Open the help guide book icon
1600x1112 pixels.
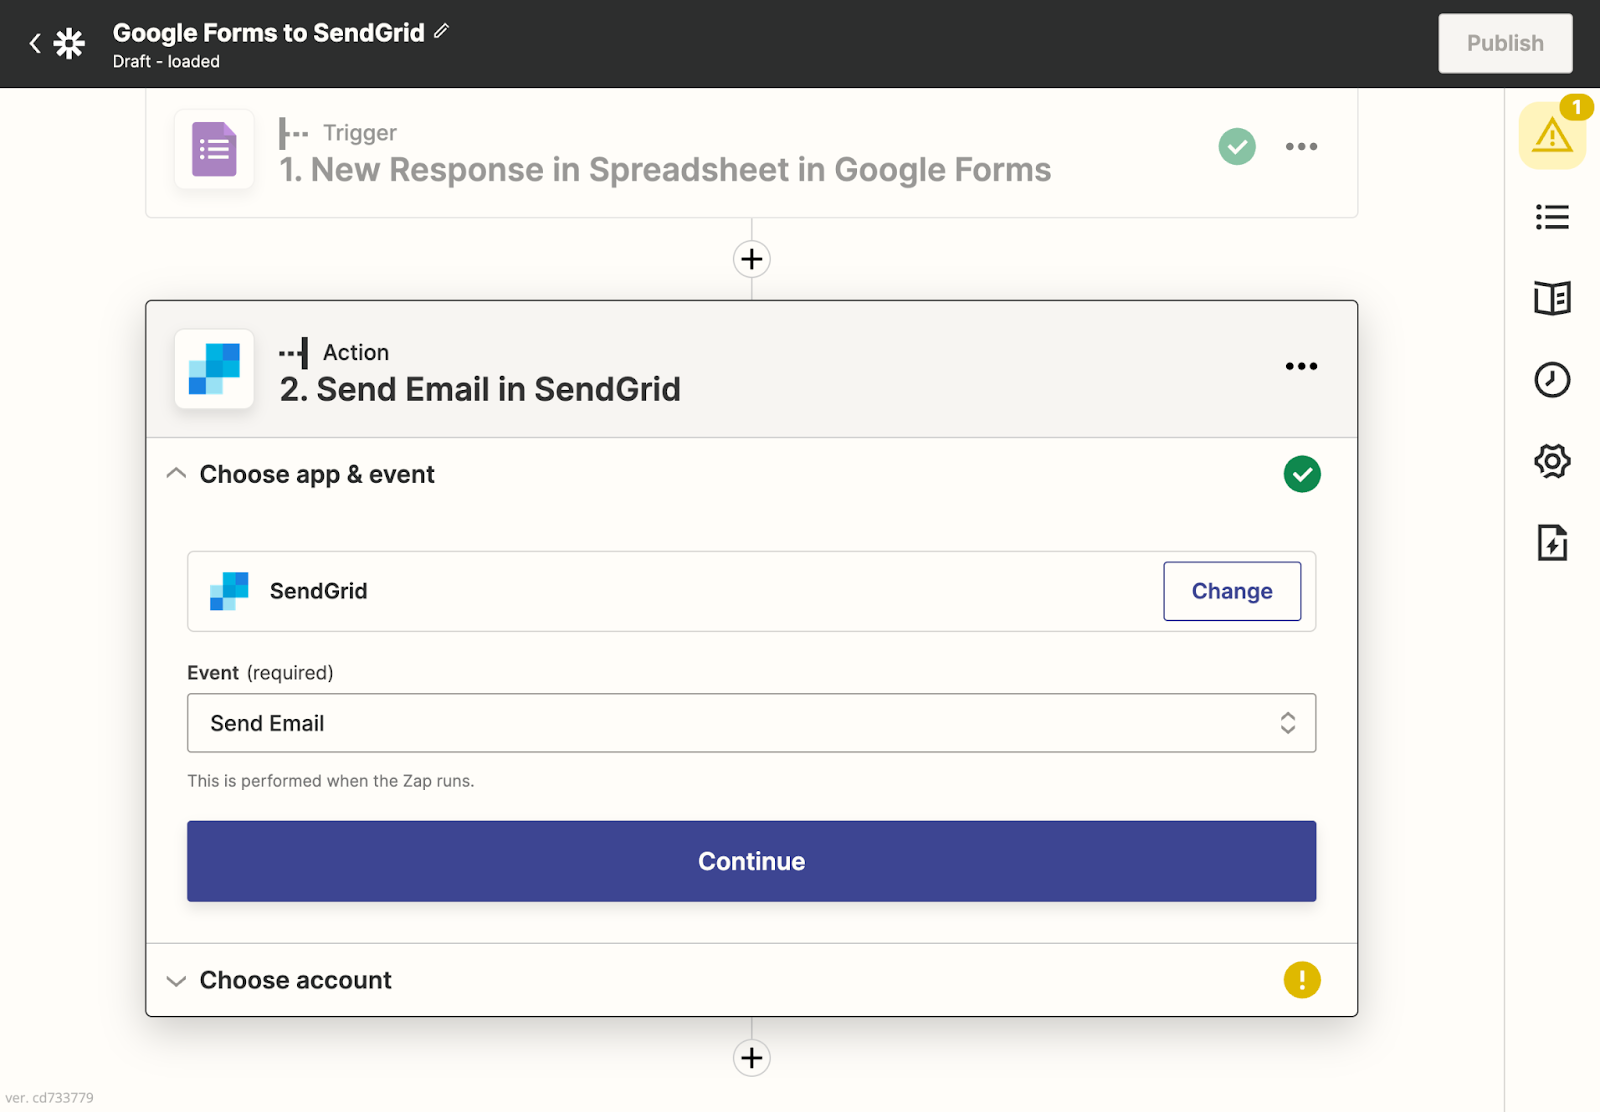pos(1552,298)
